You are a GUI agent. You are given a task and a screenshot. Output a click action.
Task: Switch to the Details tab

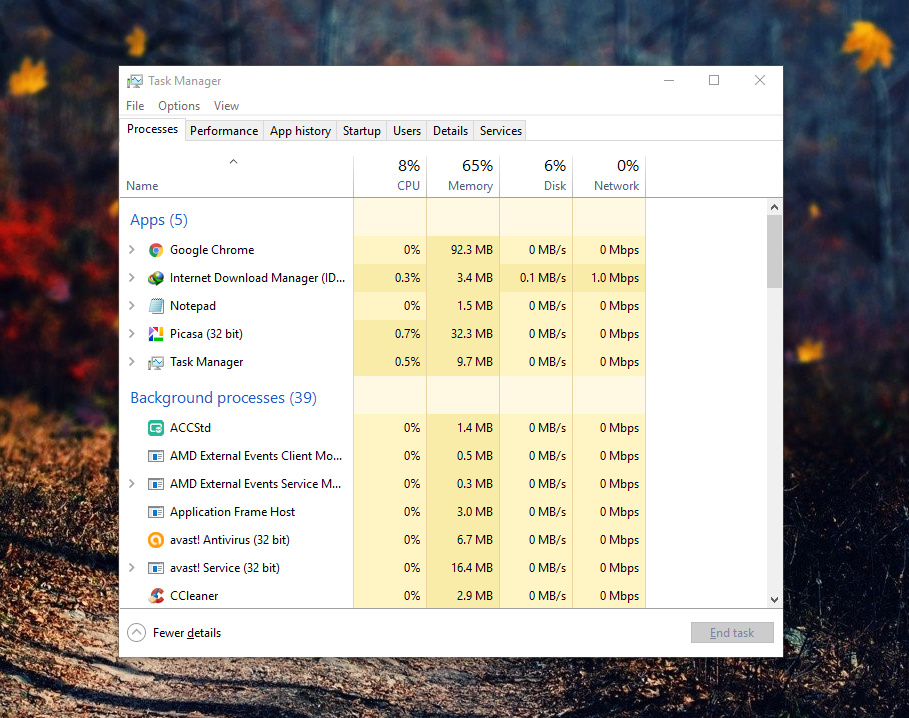pyautogui.click(x=450, y=131)
